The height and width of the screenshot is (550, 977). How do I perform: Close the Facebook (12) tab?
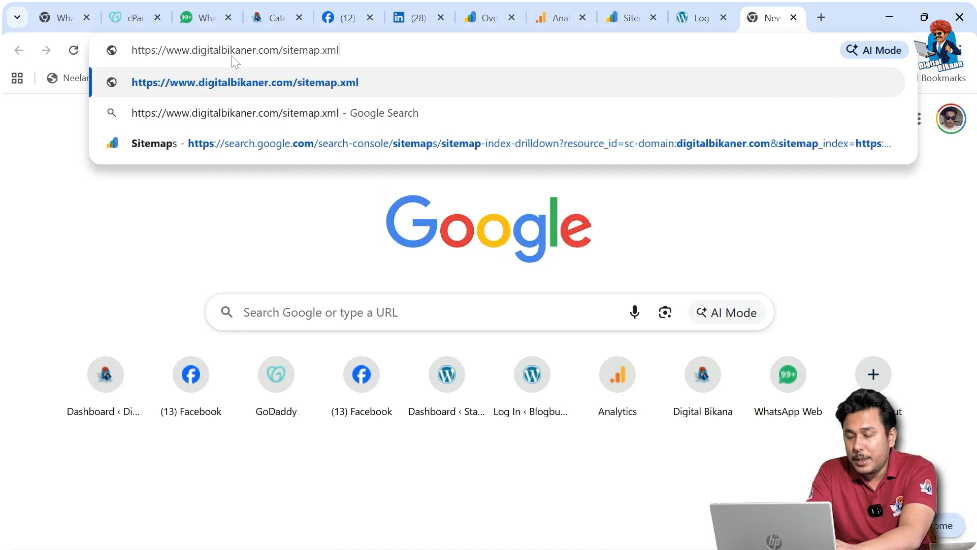[369, 17]
